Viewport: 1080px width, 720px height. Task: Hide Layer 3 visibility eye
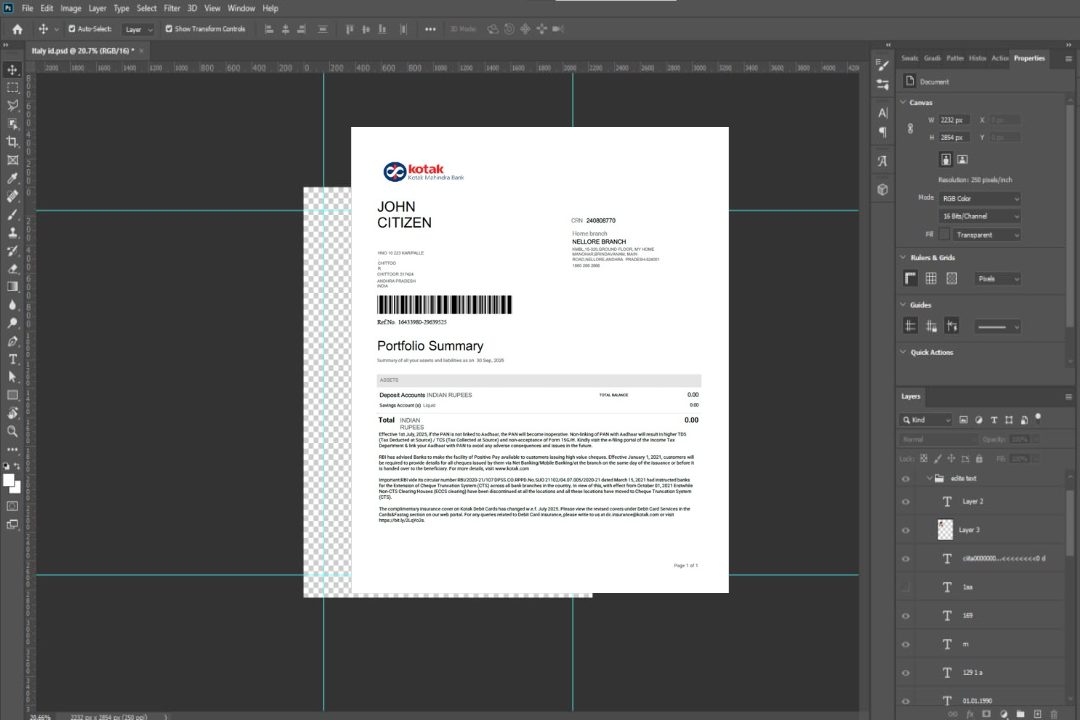click(x=906, y=531)
